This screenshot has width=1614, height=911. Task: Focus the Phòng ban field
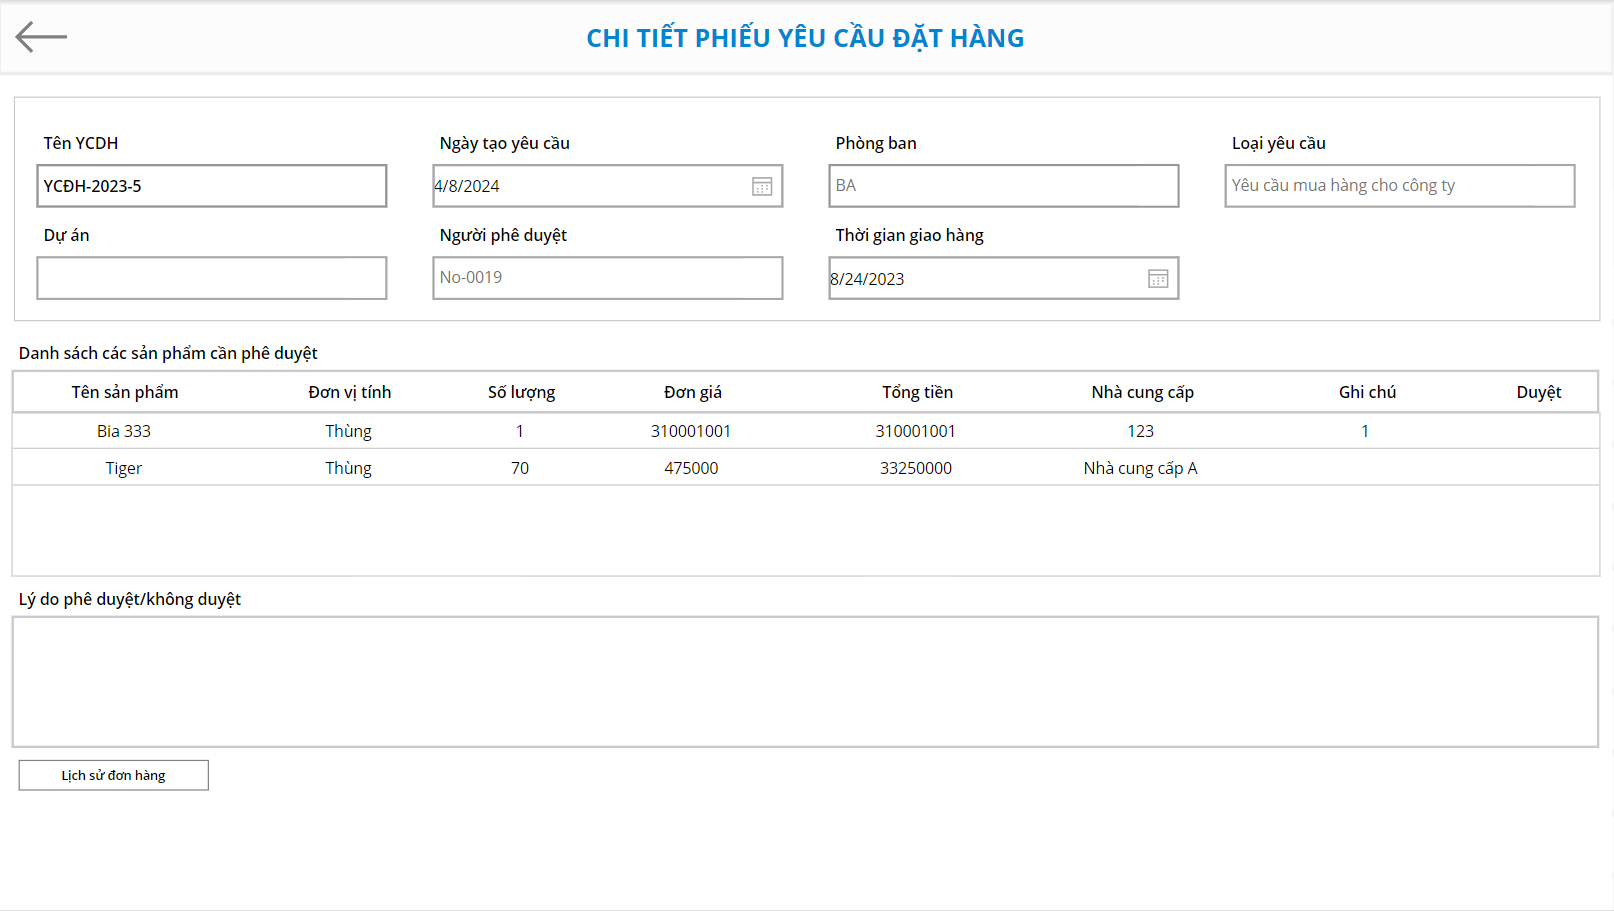pyautogui.click(x=1004, y=186)
